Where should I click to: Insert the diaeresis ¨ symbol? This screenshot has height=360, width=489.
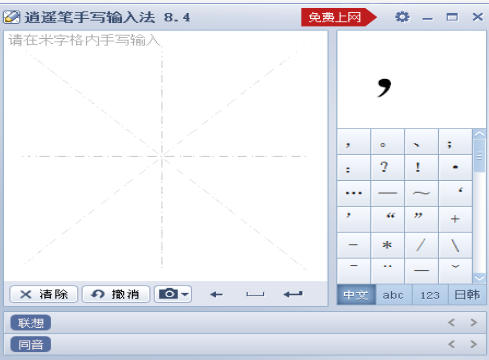coord(388,271)
